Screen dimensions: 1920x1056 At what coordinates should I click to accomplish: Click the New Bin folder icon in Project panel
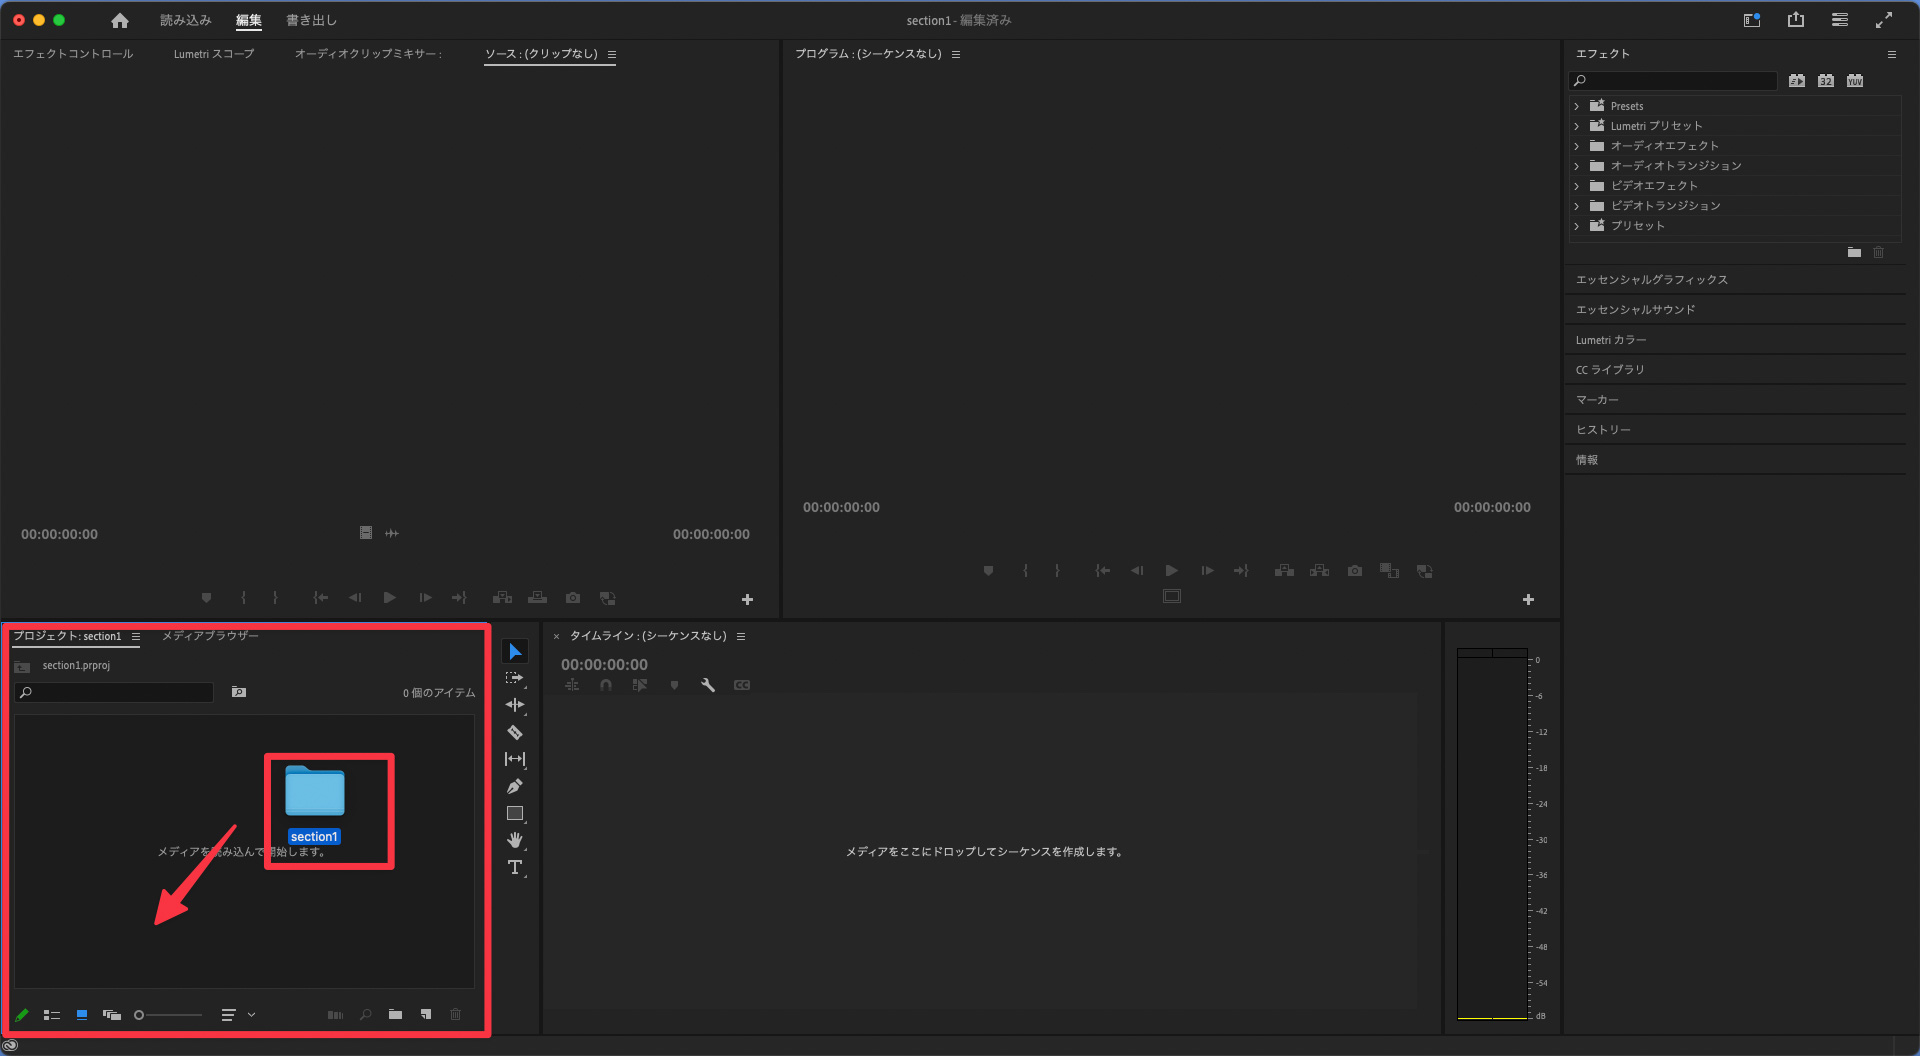point(396,1014)
